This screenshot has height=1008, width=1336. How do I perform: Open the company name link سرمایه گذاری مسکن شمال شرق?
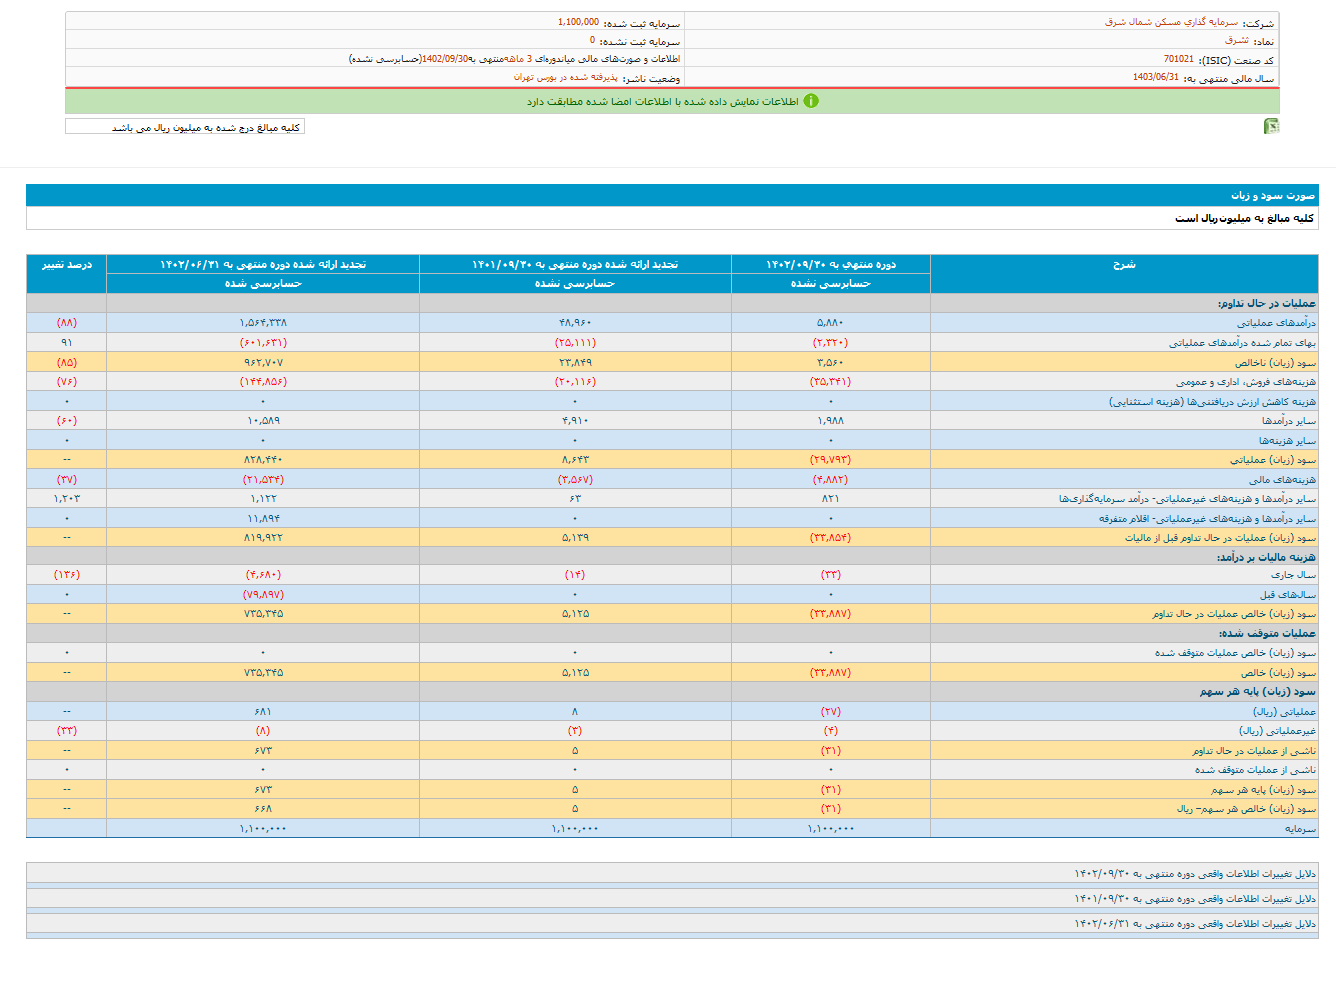point(1171,22)
